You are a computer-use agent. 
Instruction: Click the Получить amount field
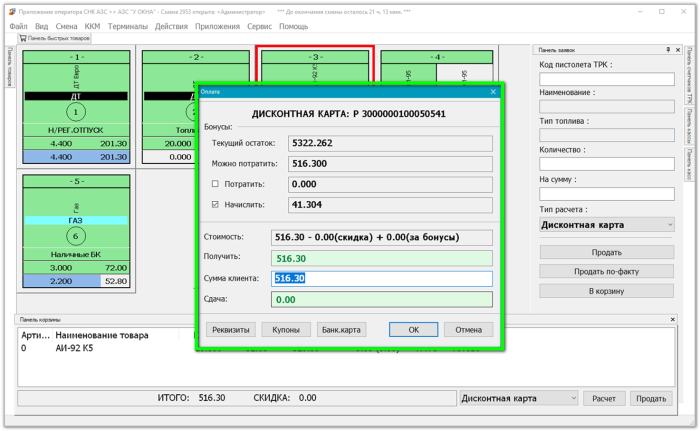point(382,258)
